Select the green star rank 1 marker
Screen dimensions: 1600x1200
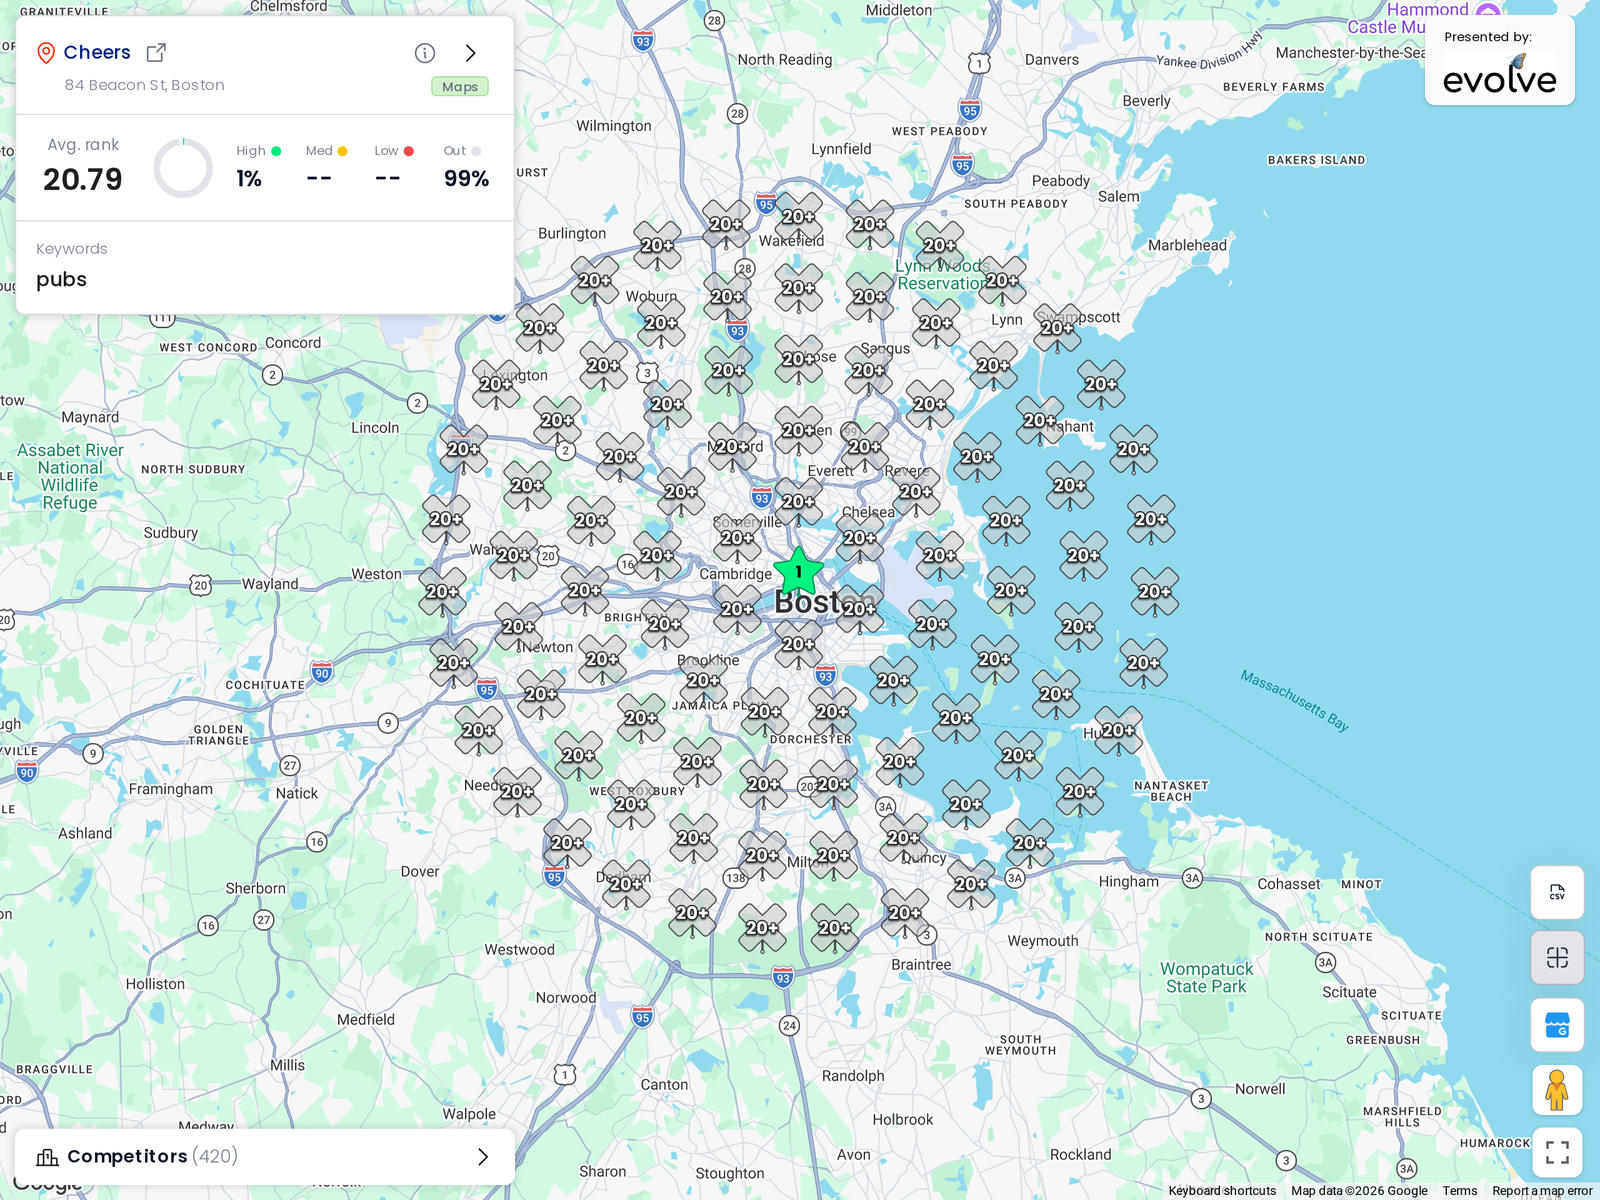798,571
